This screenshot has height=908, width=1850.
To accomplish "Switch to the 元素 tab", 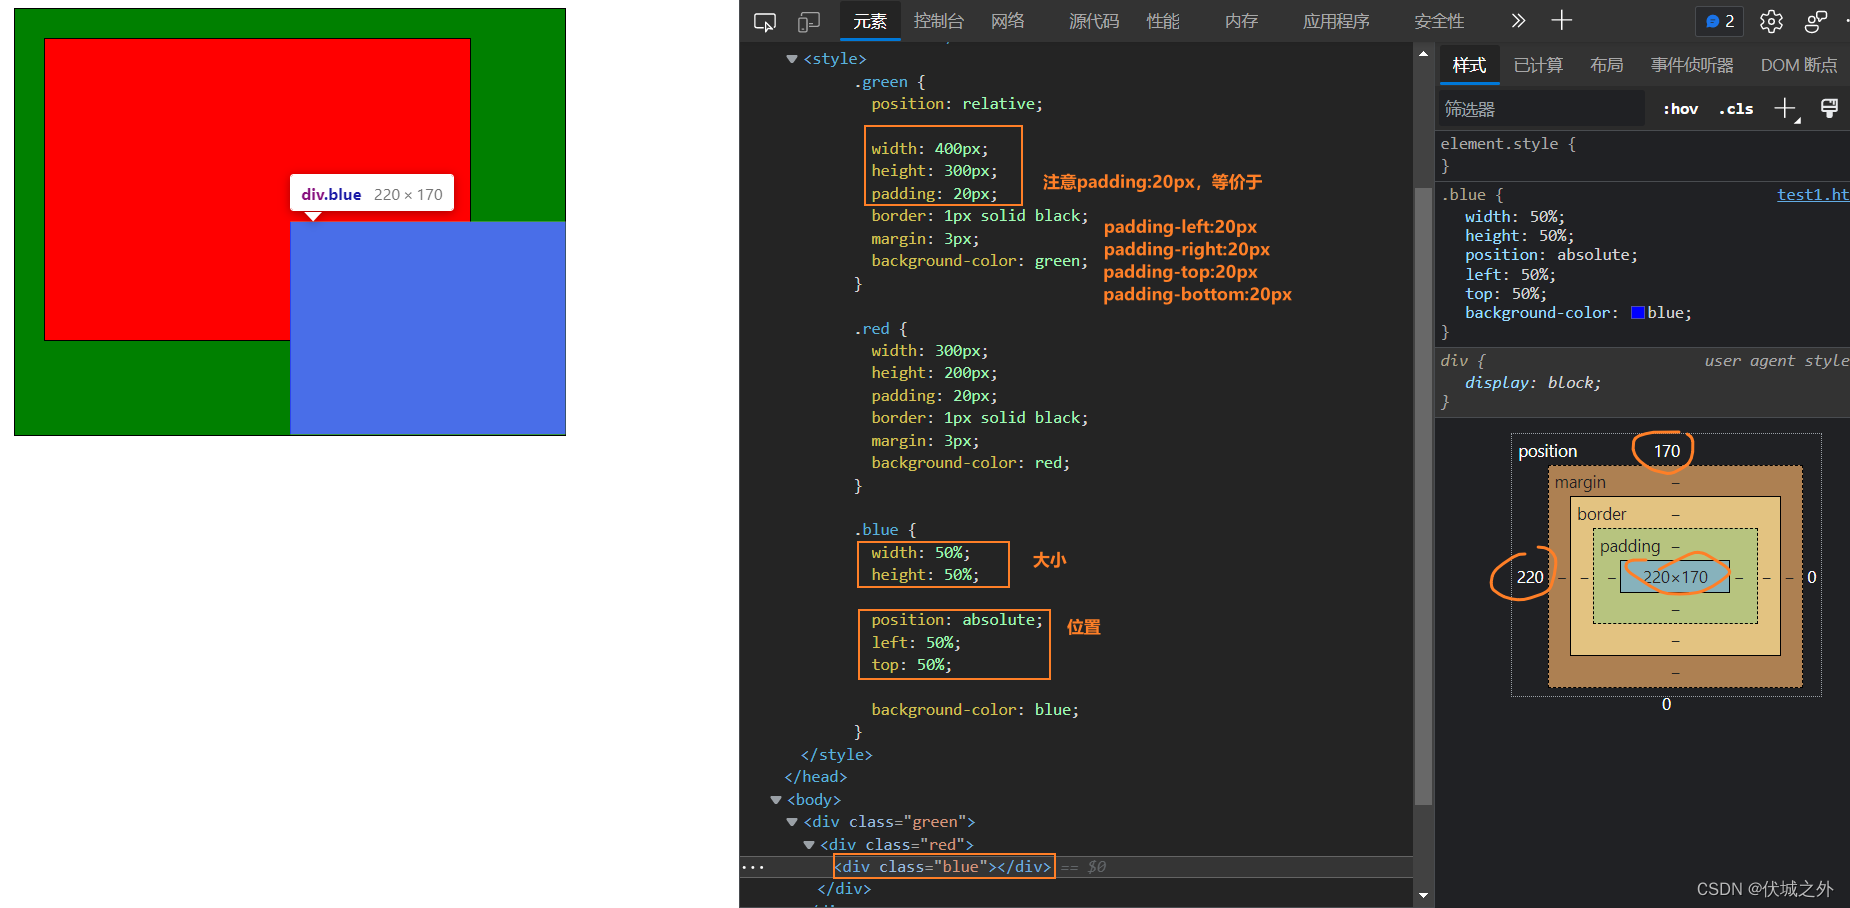I will (x=870, y=21).
